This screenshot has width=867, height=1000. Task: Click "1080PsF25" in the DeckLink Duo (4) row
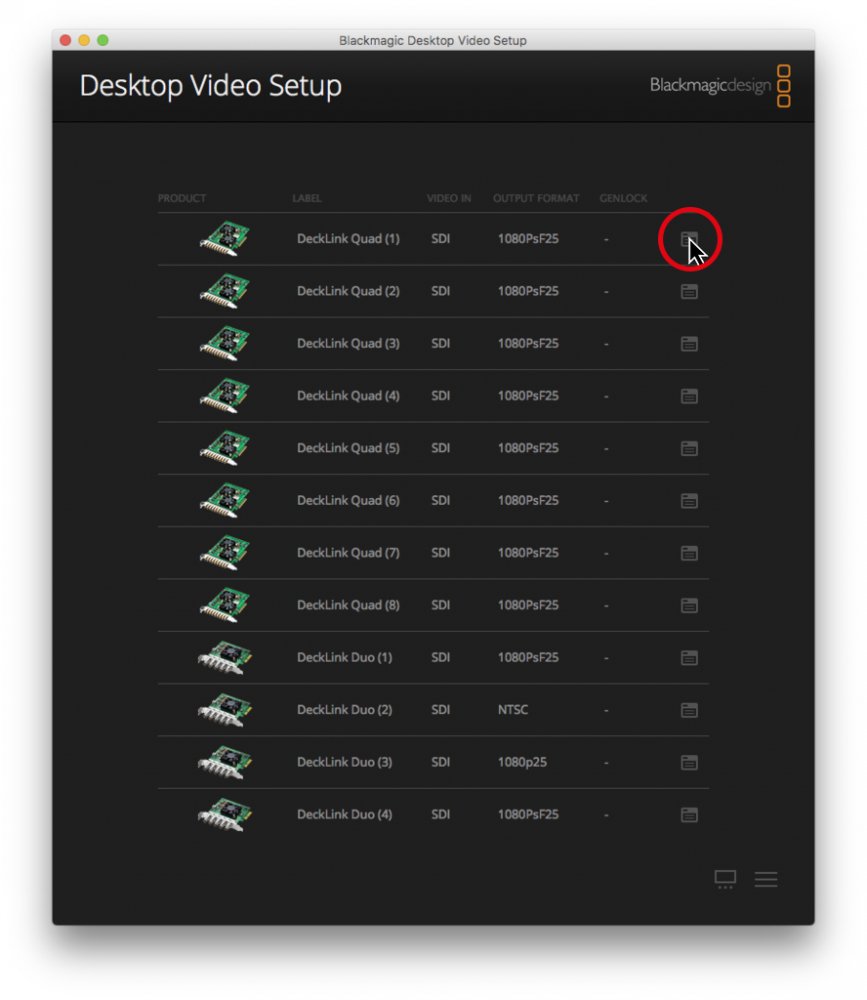528,814
